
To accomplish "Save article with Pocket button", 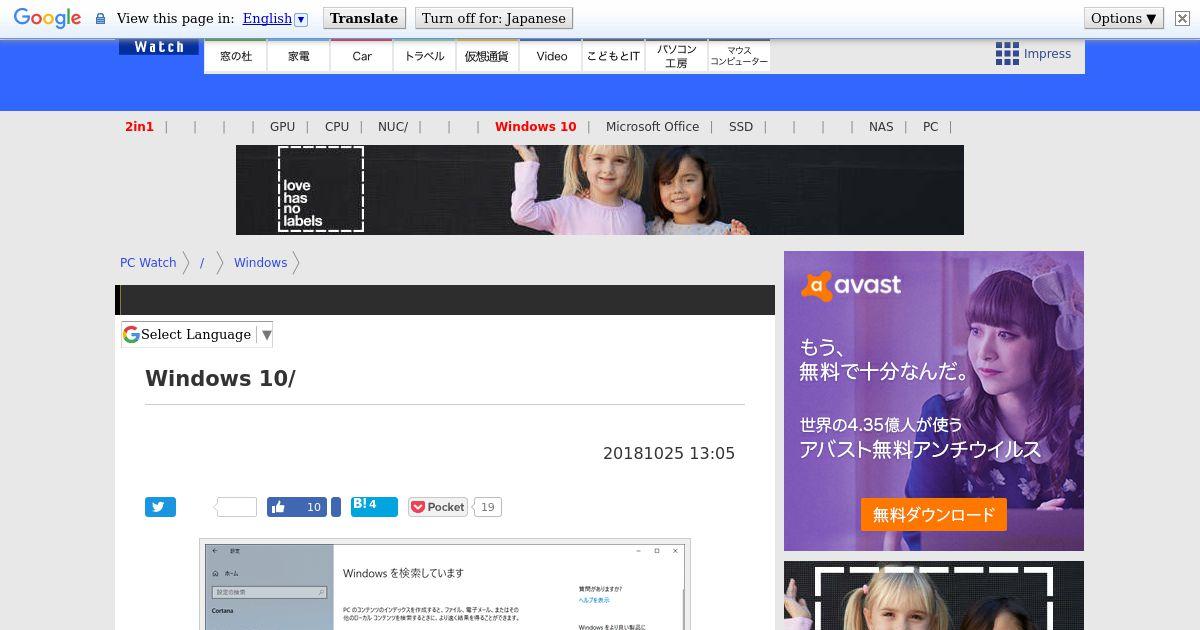I will pyautogui.click(x=438, y=507).
